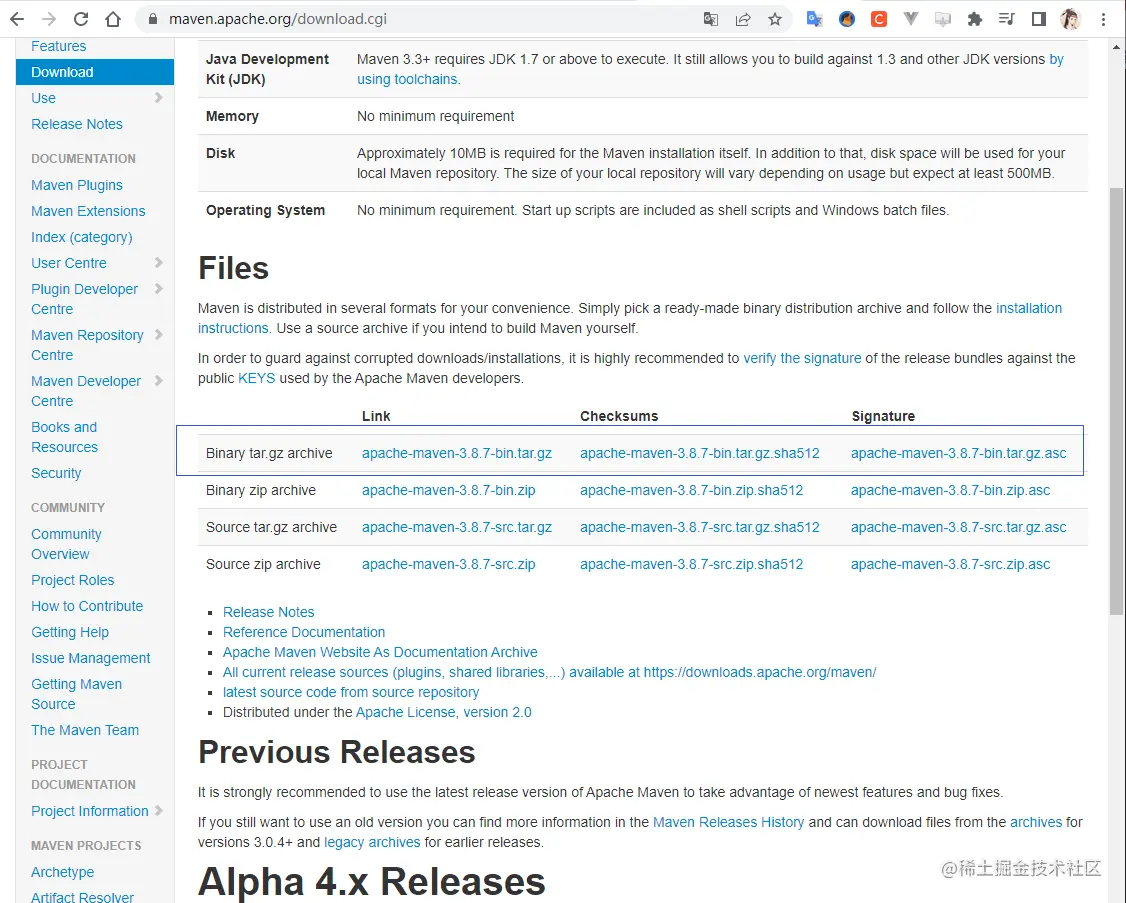Open Apache License, version 2.0 link

[x=444, y=713]
